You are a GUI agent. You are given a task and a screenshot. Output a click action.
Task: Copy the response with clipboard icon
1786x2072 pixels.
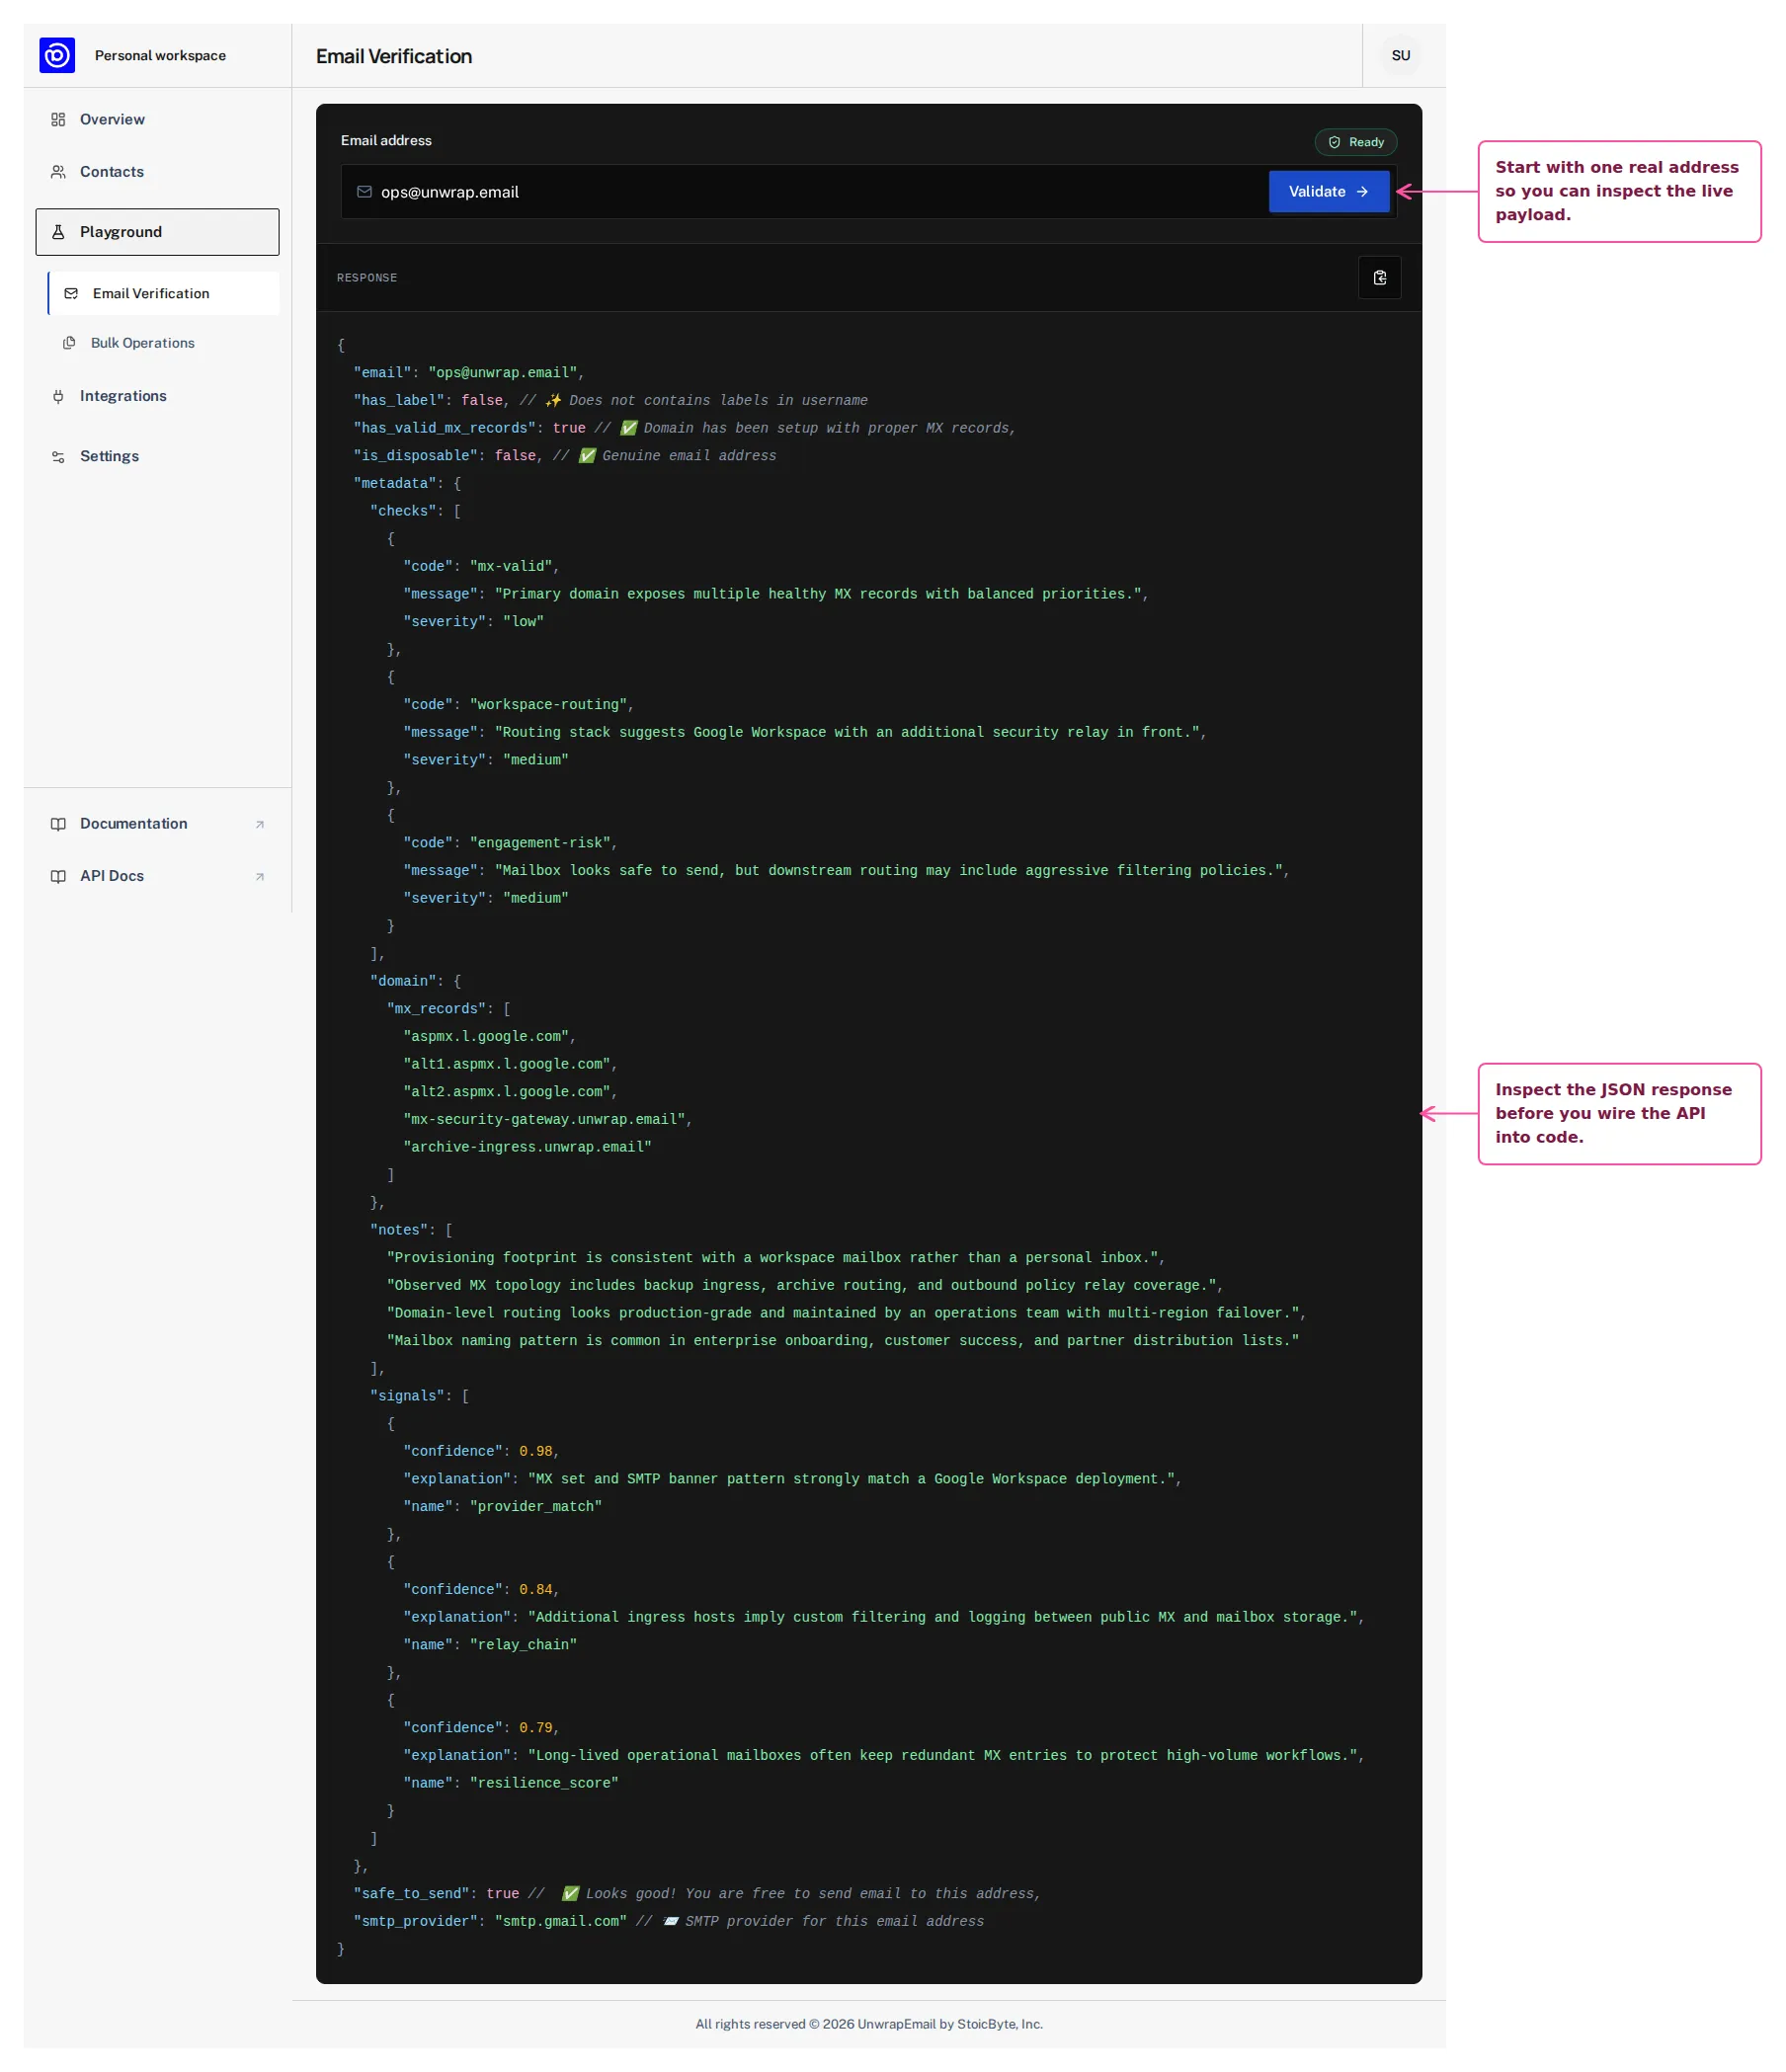point(1379,278)
